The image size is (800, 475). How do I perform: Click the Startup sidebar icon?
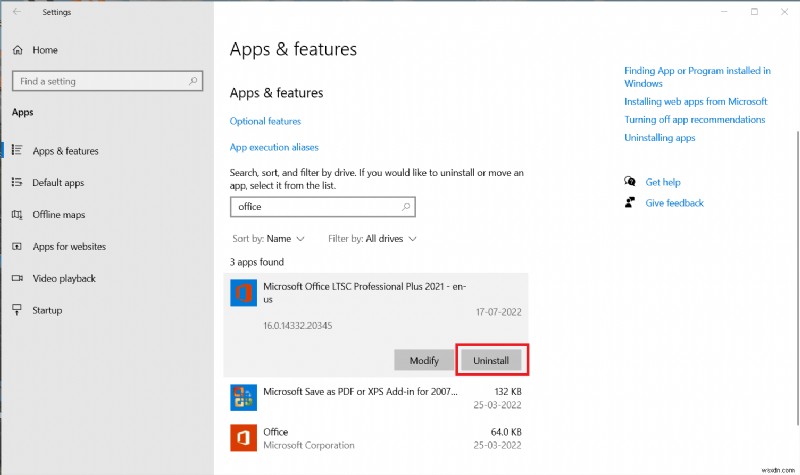[17, 310]
